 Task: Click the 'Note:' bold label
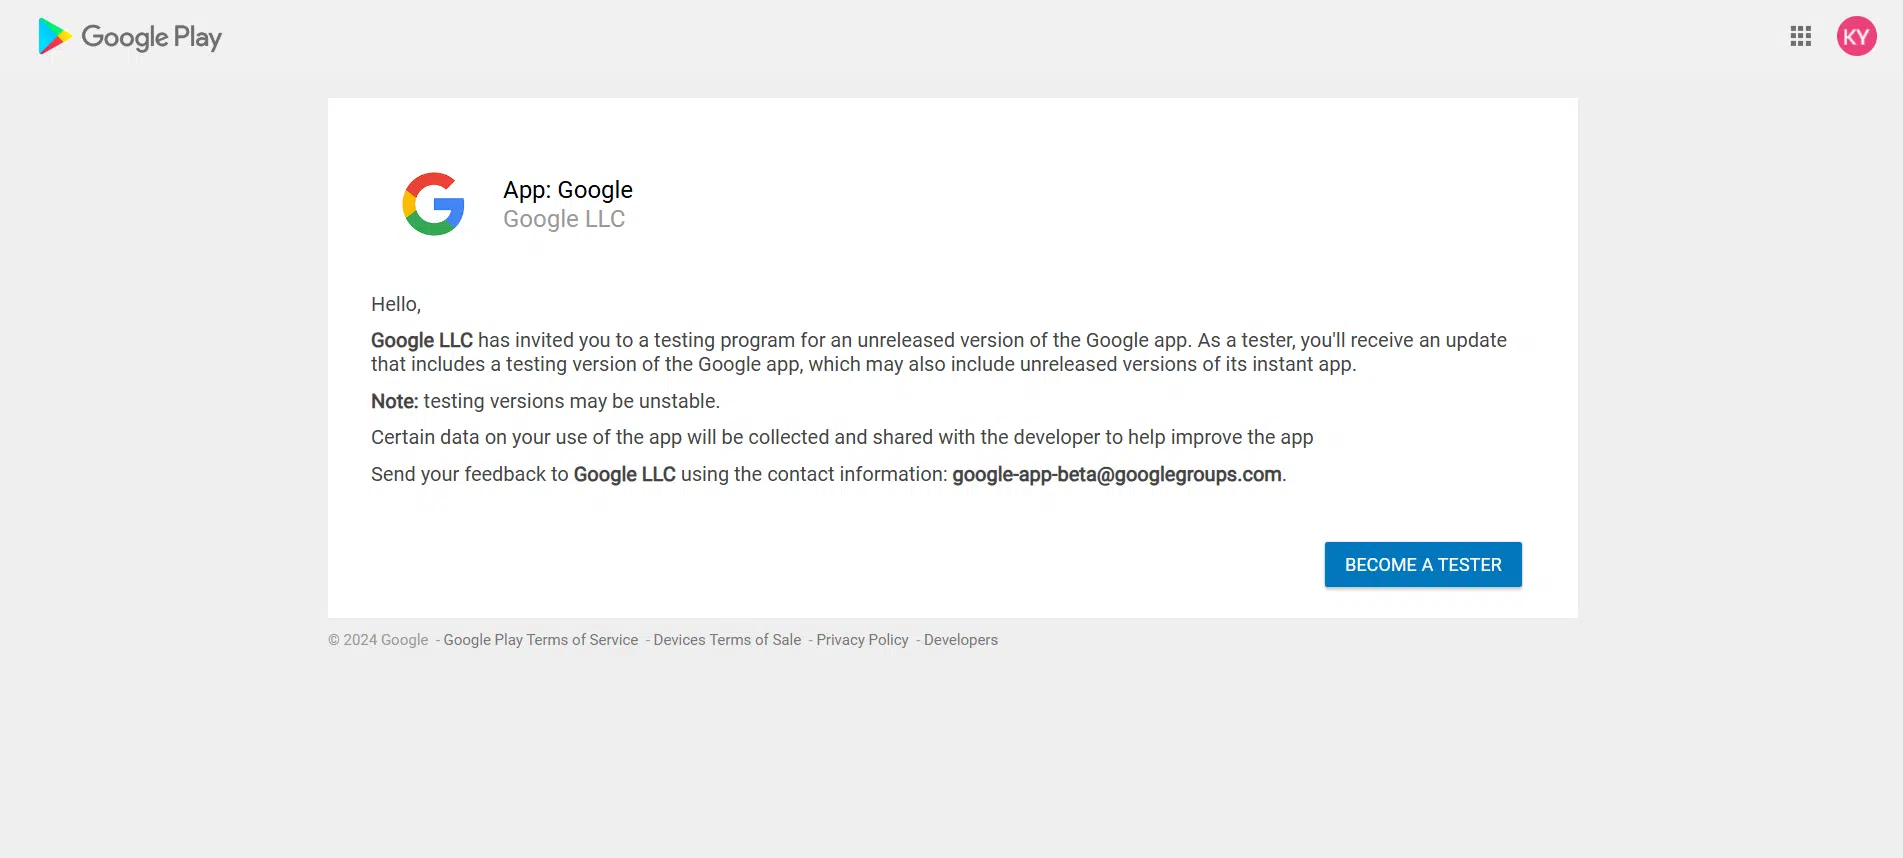(x=394, y=401)
